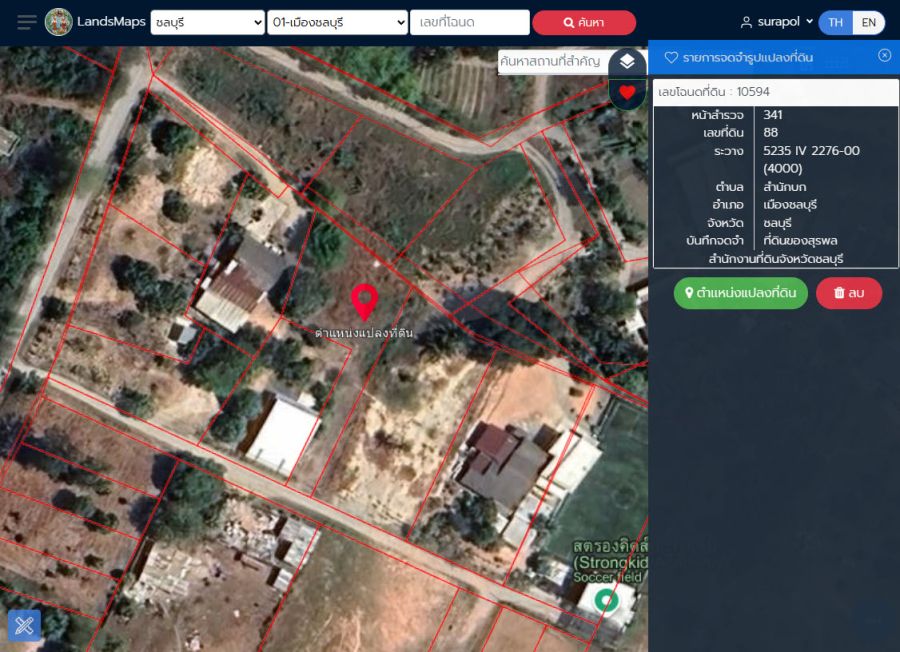
Task: Expand the province dropdown showing ชลบุรี
Action: click(207, 22)
